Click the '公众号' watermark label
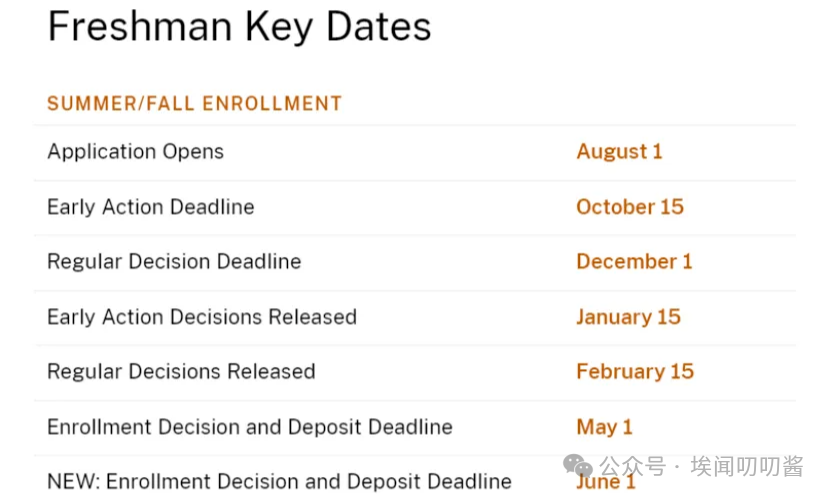 pos(632,466)
